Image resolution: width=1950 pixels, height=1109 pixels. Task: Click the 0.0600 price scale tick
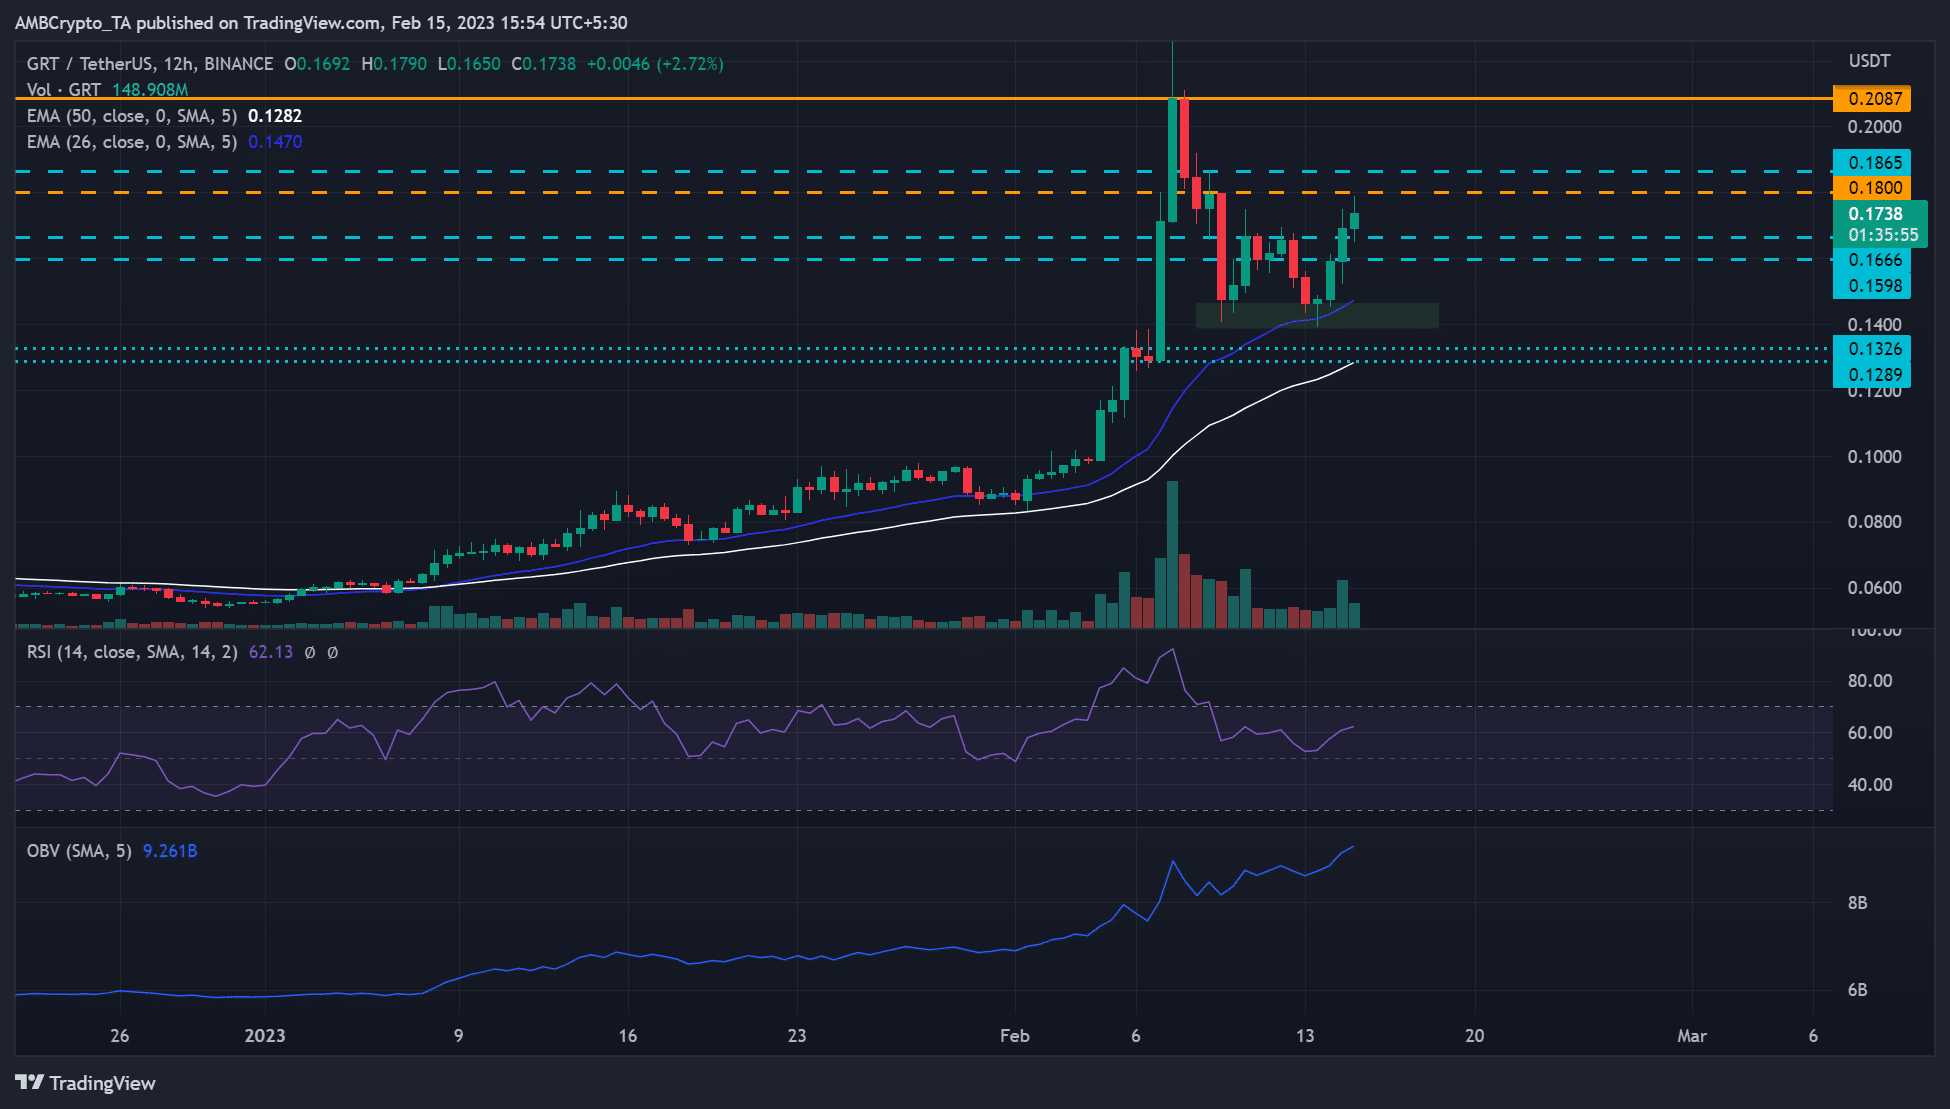point(1875,588)
